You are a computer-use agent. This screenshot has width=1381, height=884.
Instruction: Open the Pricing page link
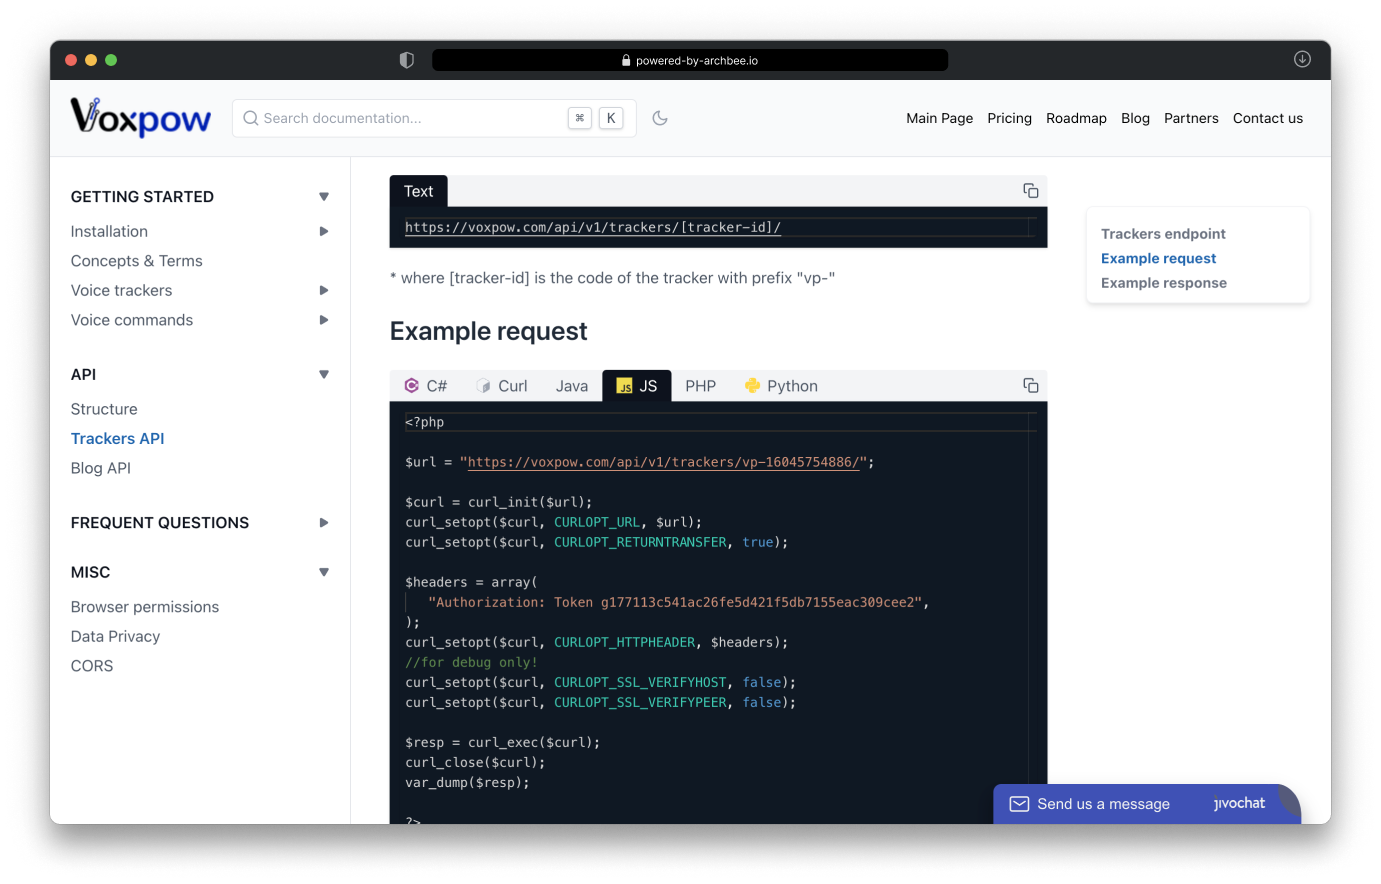pos(1009,118)
